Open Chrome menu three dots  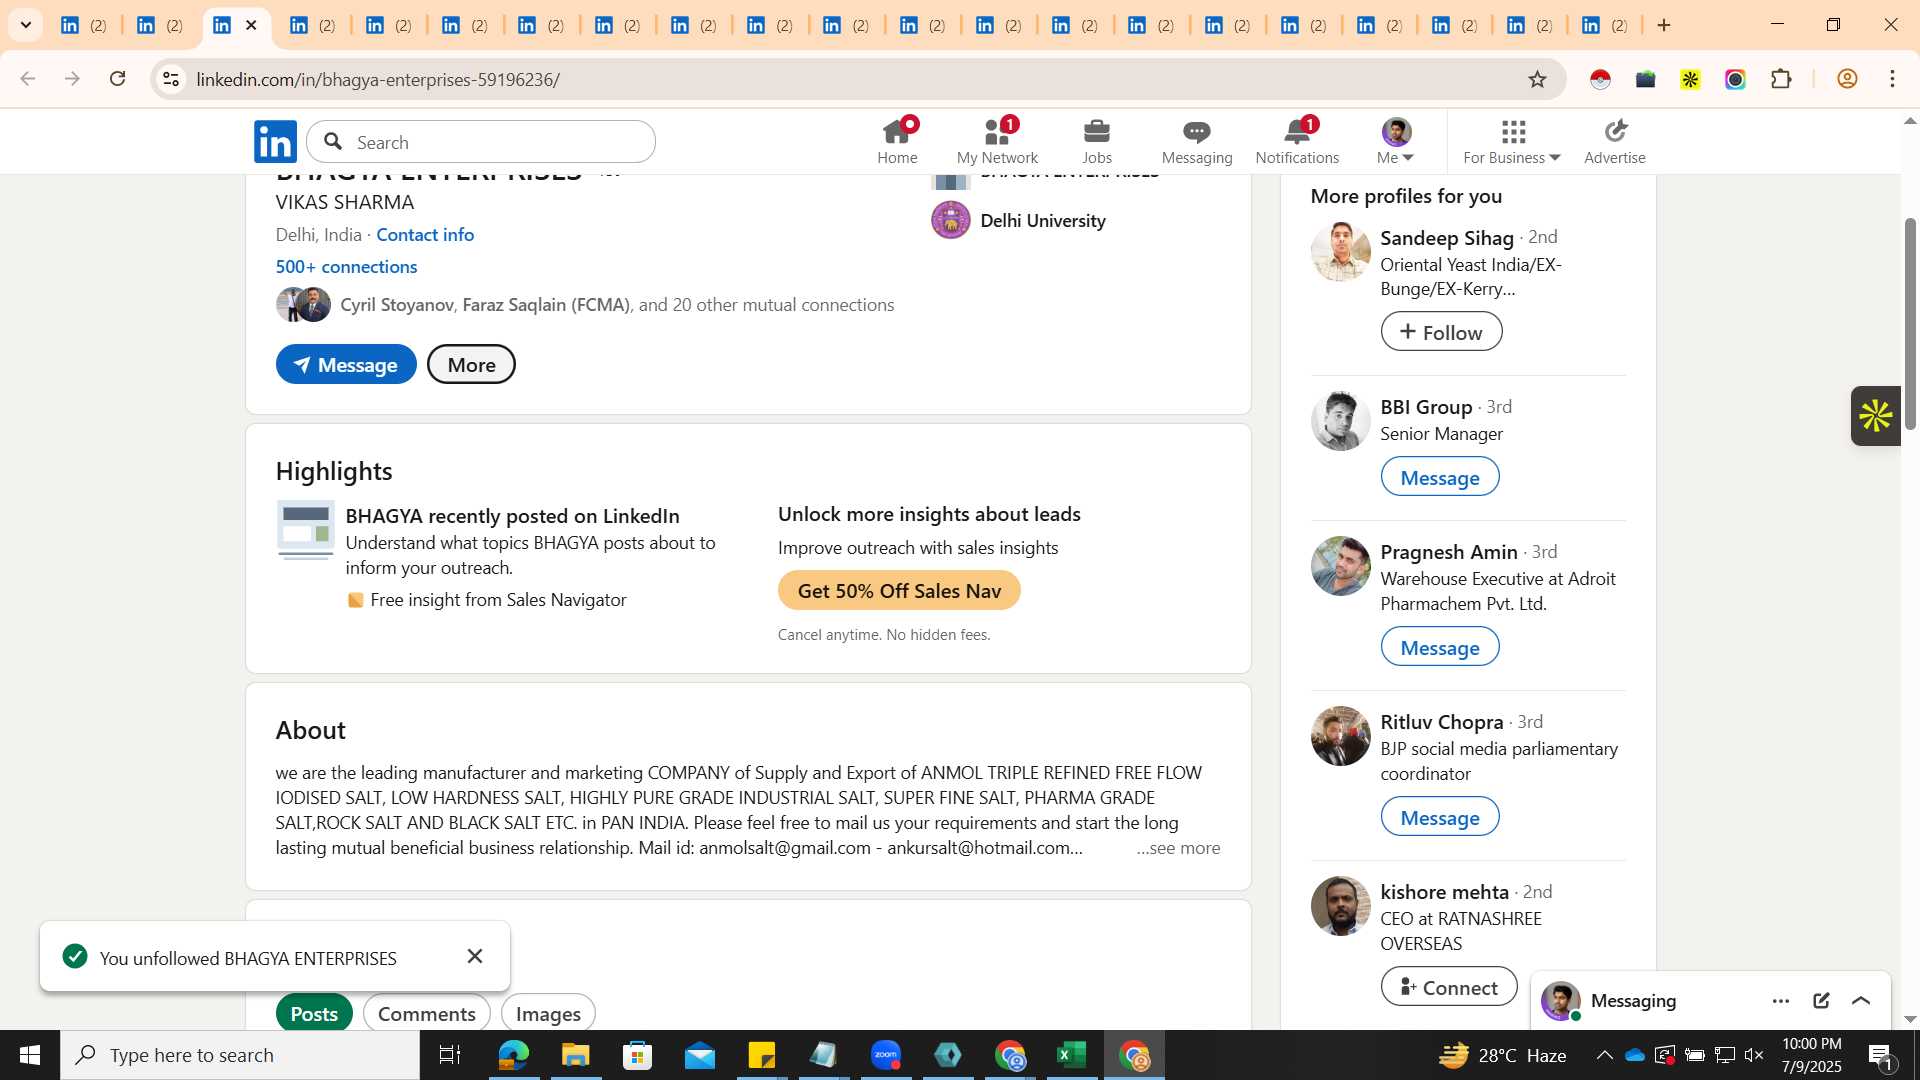click(1892, 79)
